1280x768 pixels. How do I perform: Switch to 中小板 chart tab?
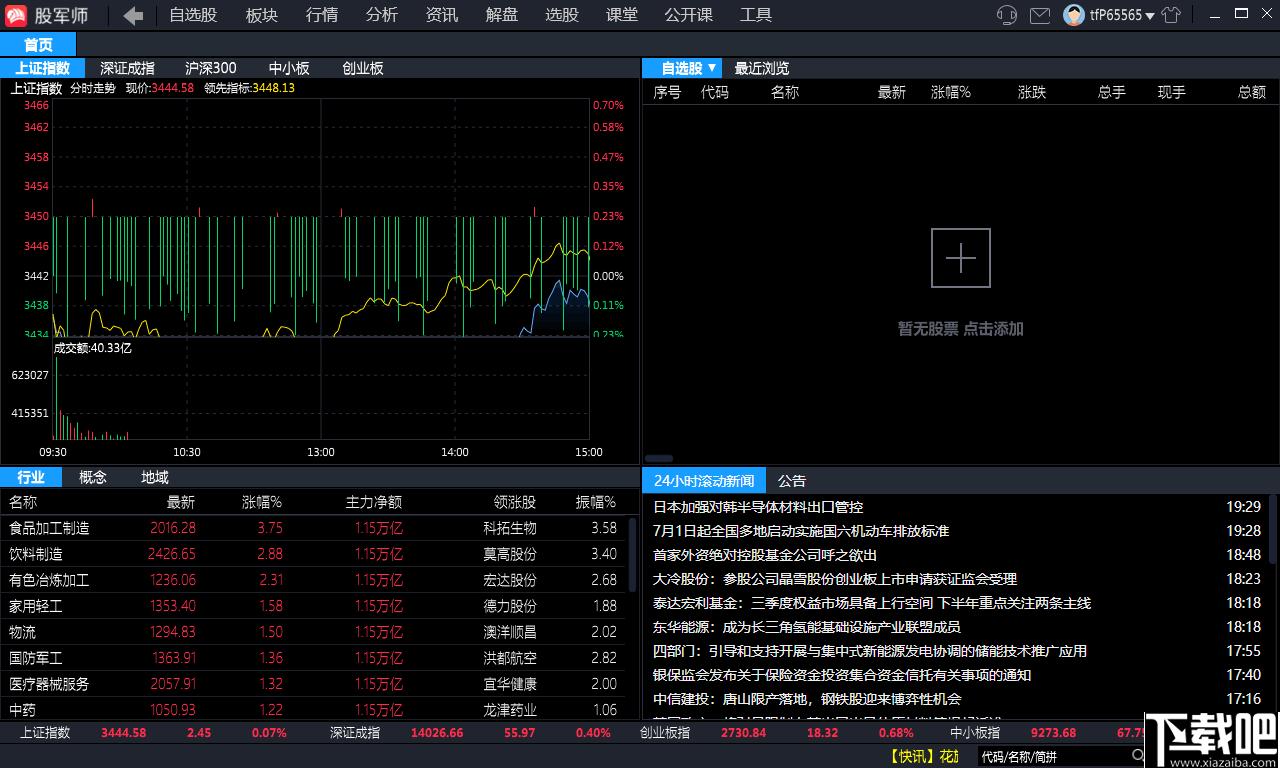tap(289, 68)
